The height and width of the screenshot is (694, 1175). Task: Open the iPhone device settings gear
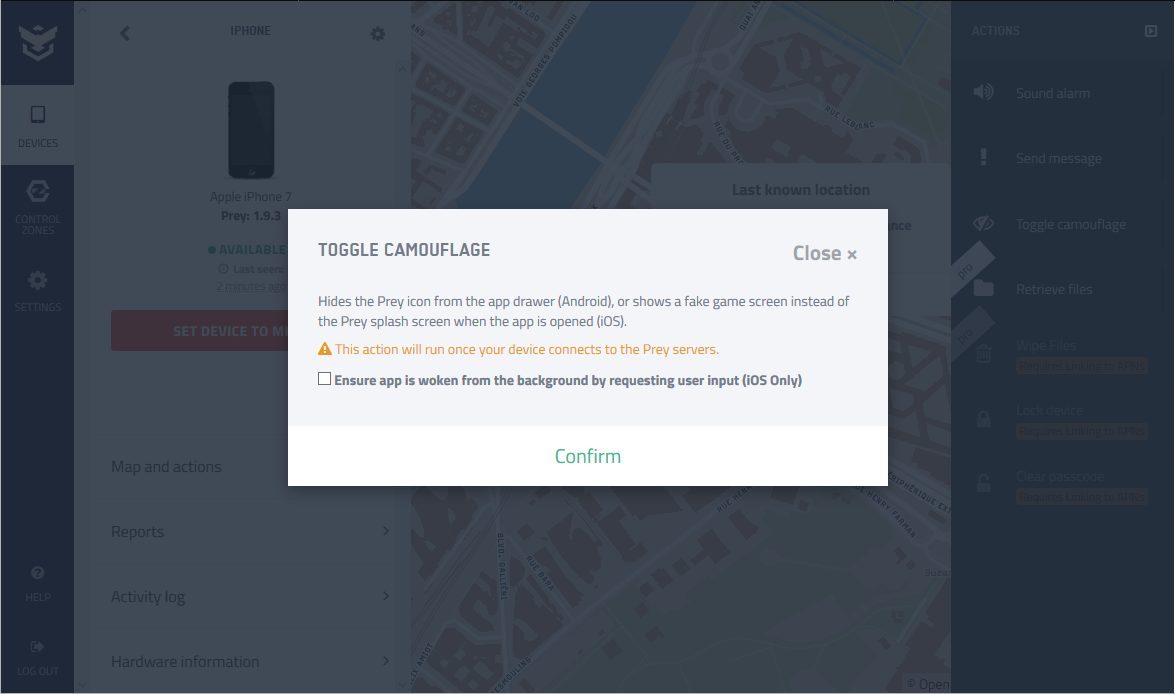pyautogui.click(x=378, y=34)
